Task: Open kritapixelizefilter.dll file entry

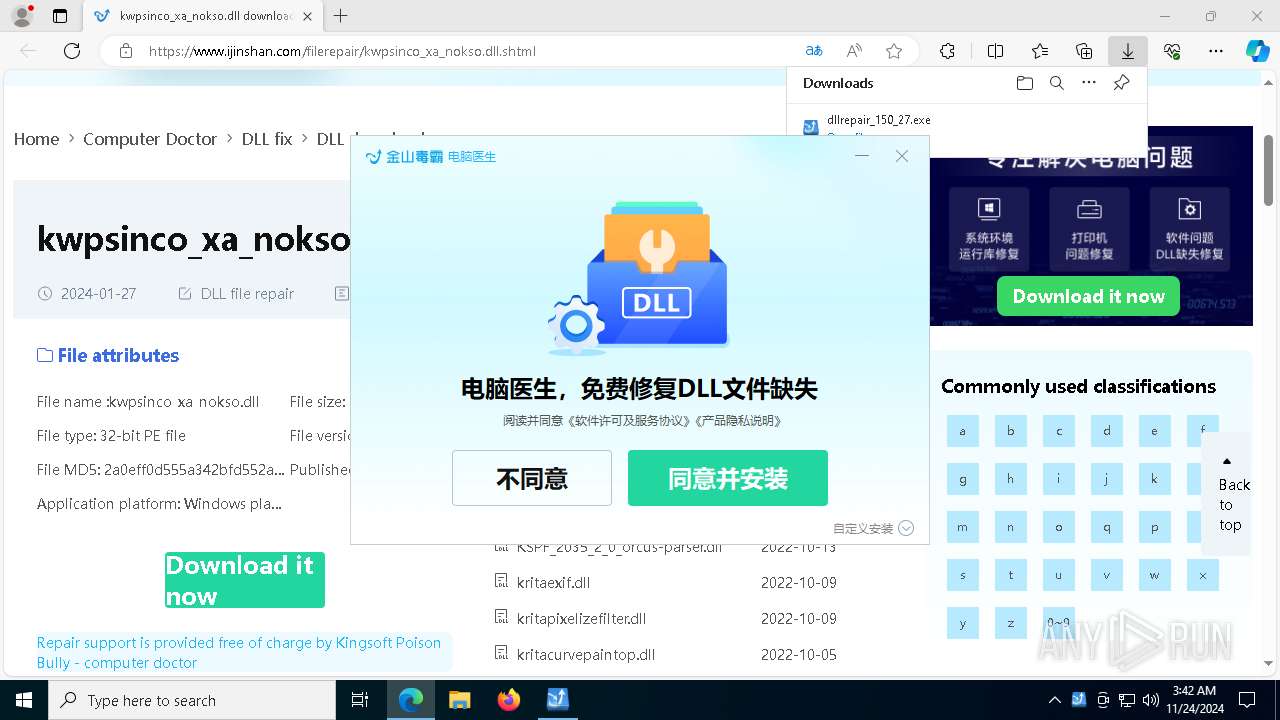Action: [x=581, y=618]
